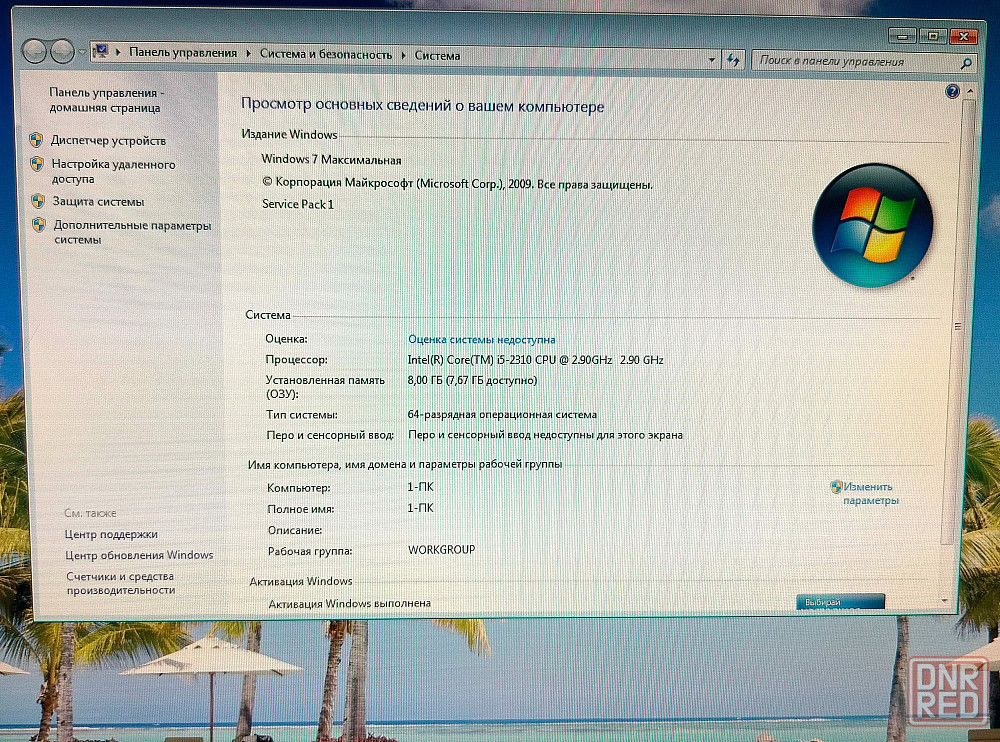Click the vertical scrollbar down arrow

[945, 598]
